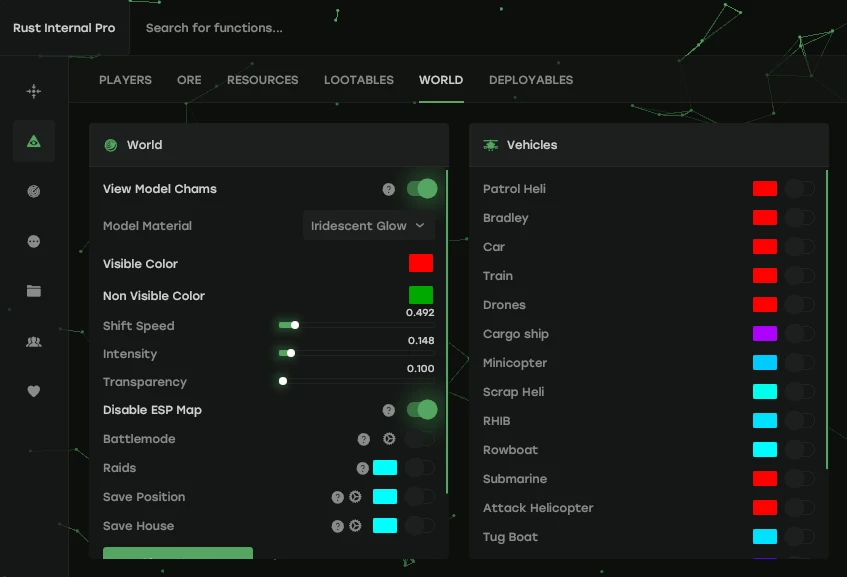This screenshot has width=847, height=577.
Task: Change the Save House color swatch
Action: click(385, 526)
